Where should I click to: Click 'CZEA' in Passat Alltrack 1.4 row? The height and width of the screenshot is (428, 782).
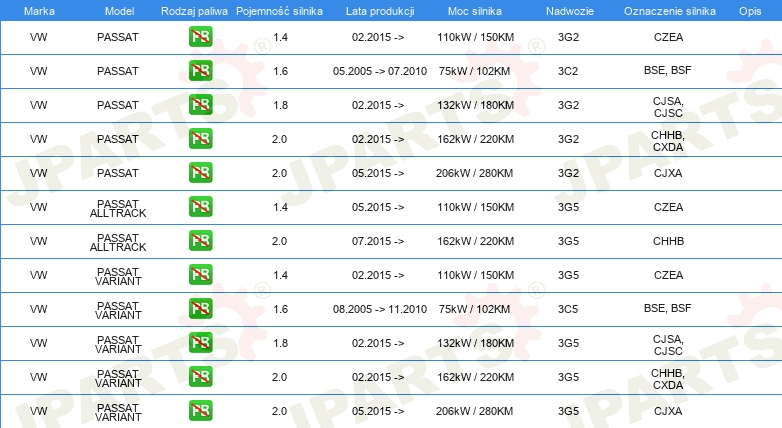(668, 207)
